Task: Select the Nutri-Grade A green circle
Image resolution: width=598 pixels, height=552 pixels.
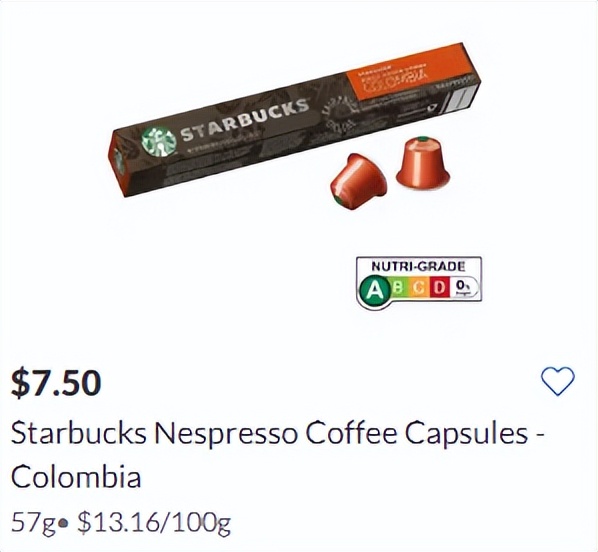Action: 374,291
